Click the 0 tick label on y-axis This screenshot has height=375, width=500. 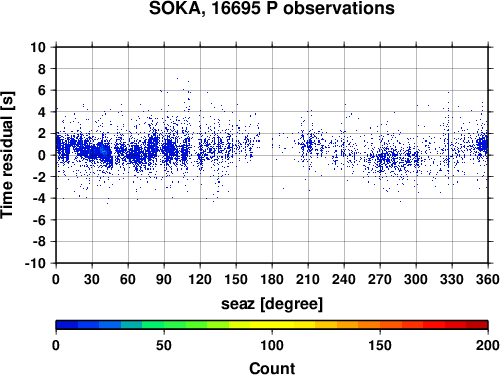[x=42, y=155]
